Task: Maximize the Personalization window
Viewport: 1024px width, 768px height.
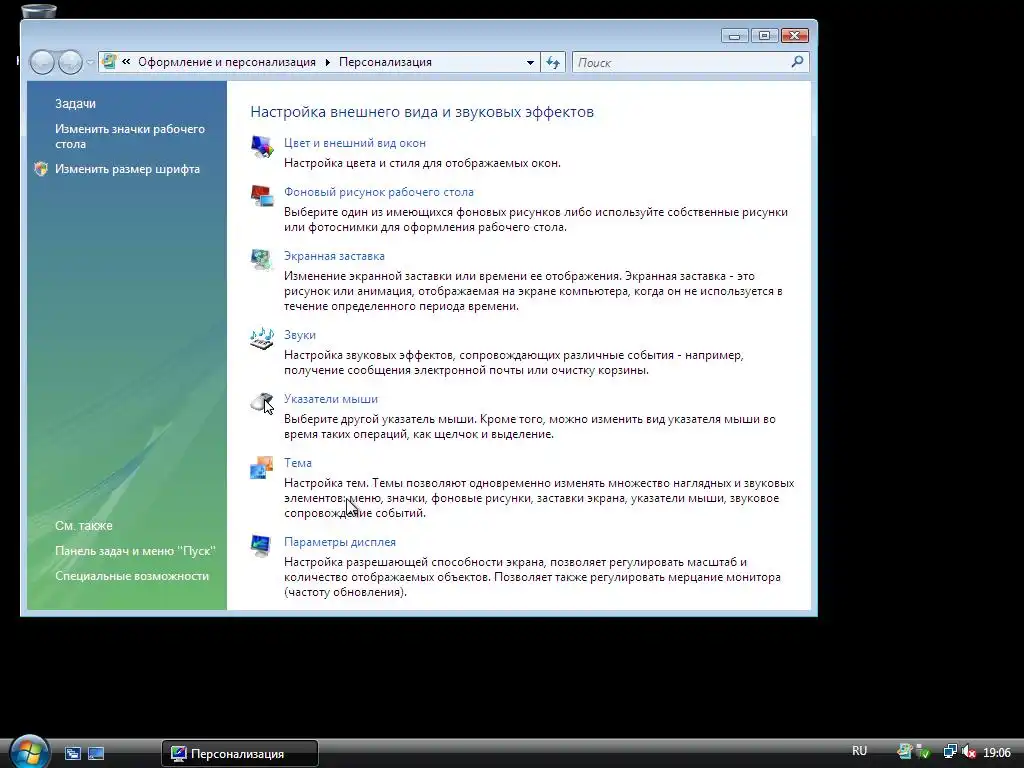Action: (x=764, y=36)
